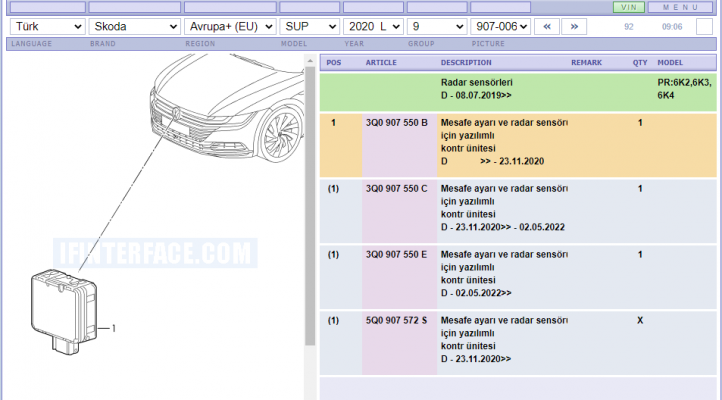Viewport: 722px width, 400px height.
Task: Open the MENU button
Action: (681, 7)
